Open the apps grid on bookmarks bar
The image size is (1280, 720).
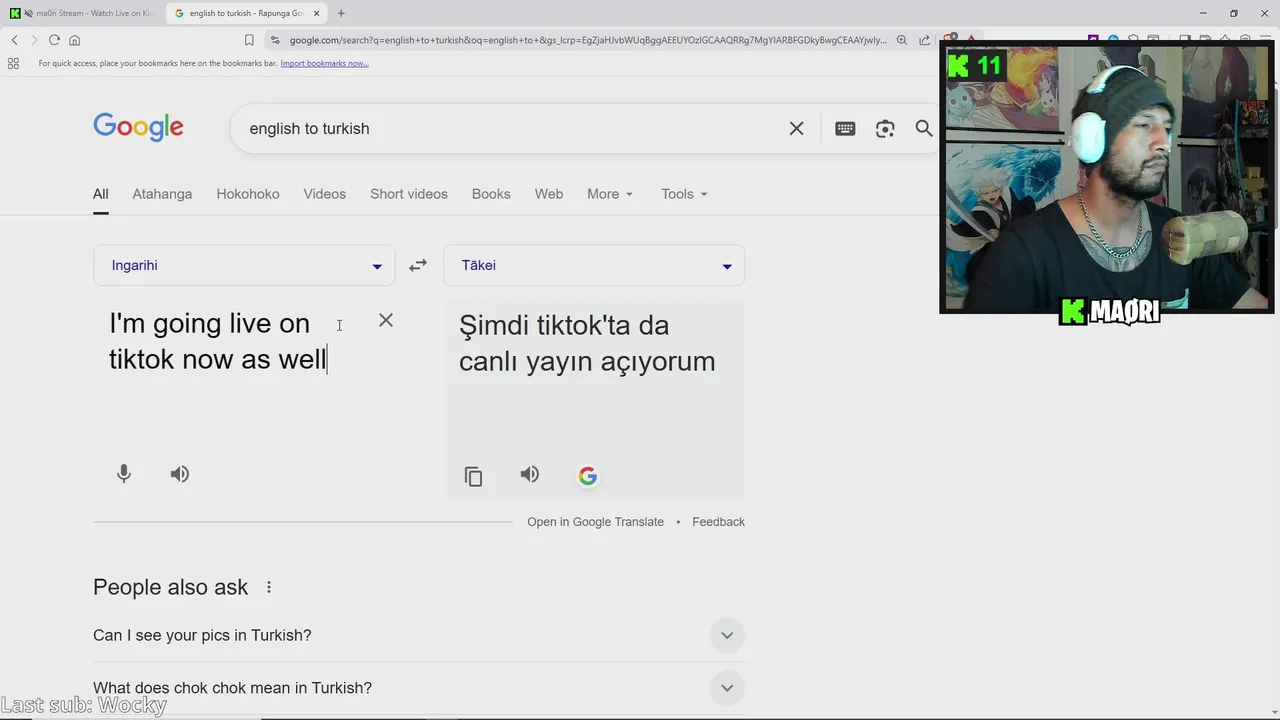(x=13, y=63)
